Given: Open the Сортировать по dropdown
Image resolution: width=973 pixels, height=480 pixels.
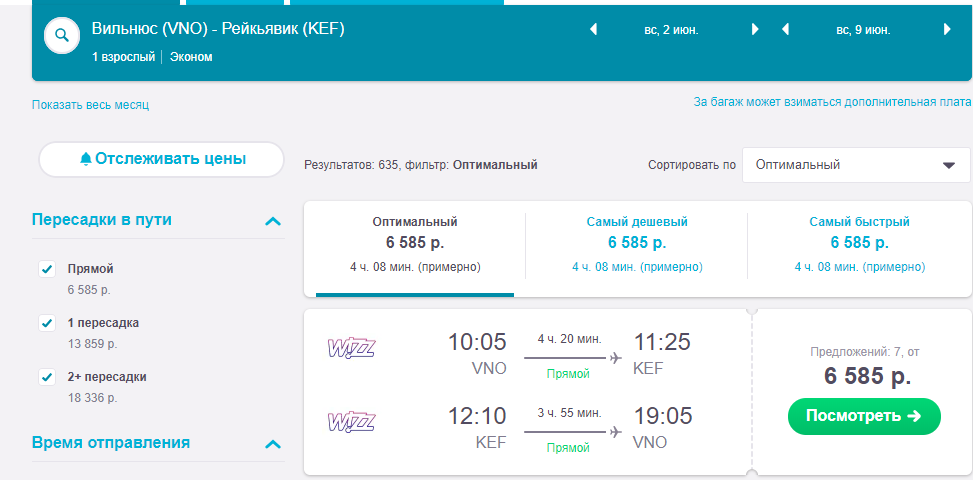Looking at the screenshot, I should click(856, 165).
